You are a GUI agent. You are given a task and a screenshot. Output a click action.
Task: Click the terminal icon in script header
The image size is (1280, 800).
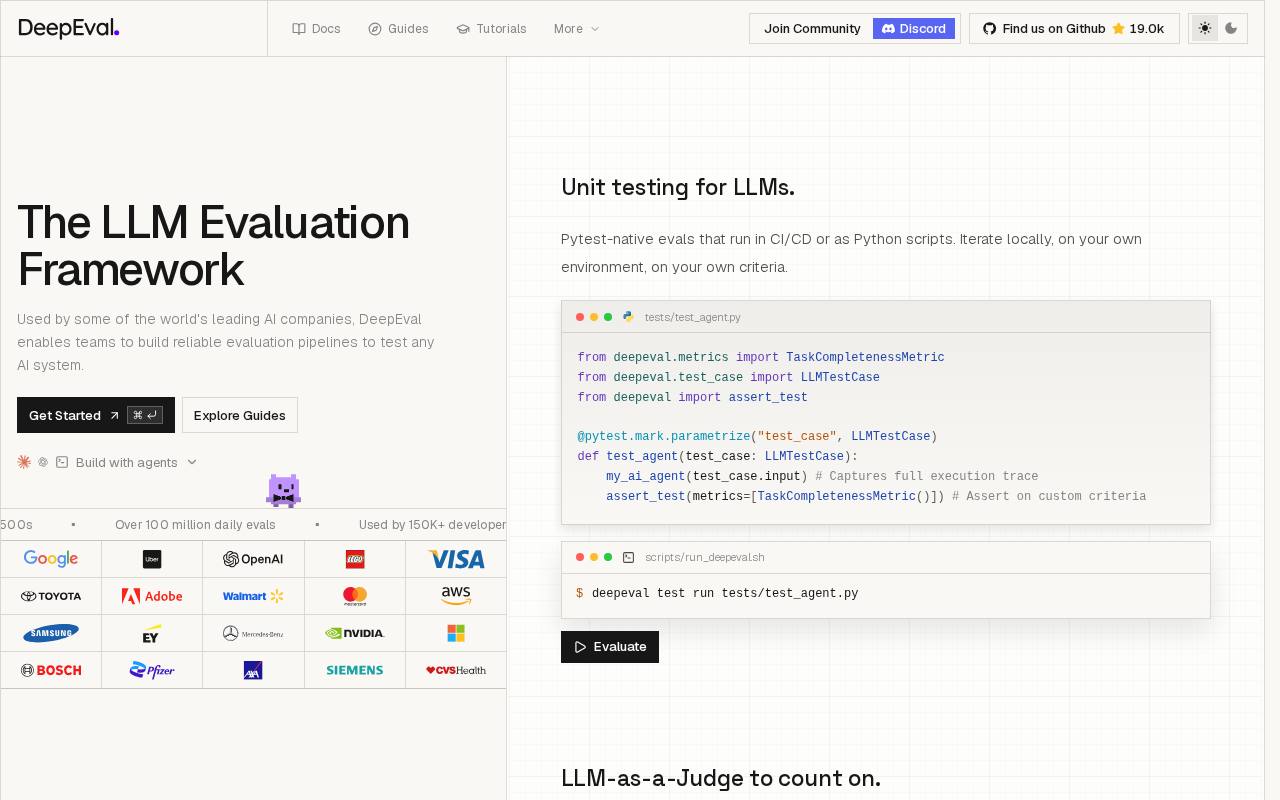pyautogui.click(x=628, y=557)
